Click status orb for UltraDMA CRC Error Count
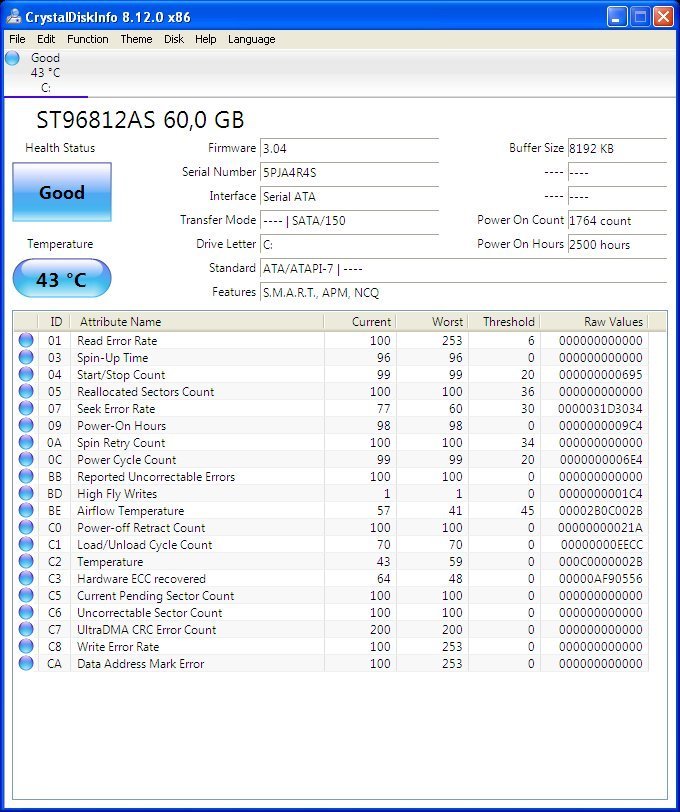The image size is (680, 812). tap(26, 629)
